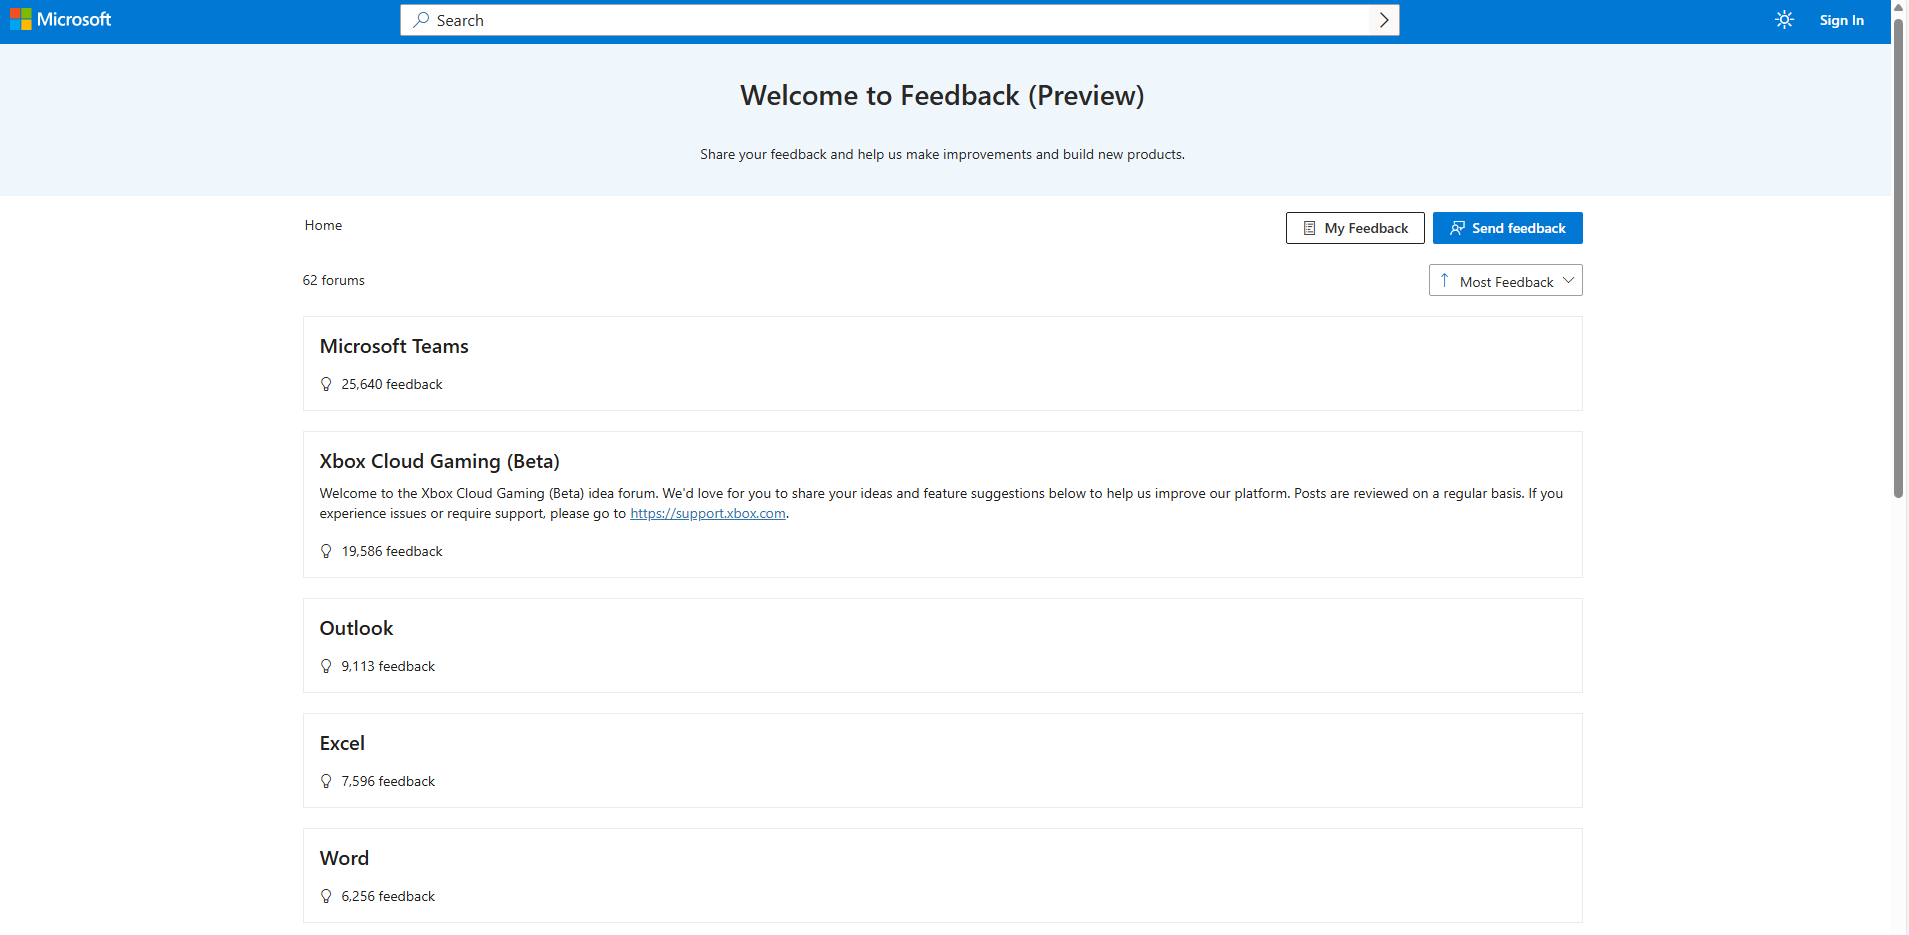Screen dimensions: 1909x935
Task: Click the lightbulb icon under Excel
Action: [326, 781]
